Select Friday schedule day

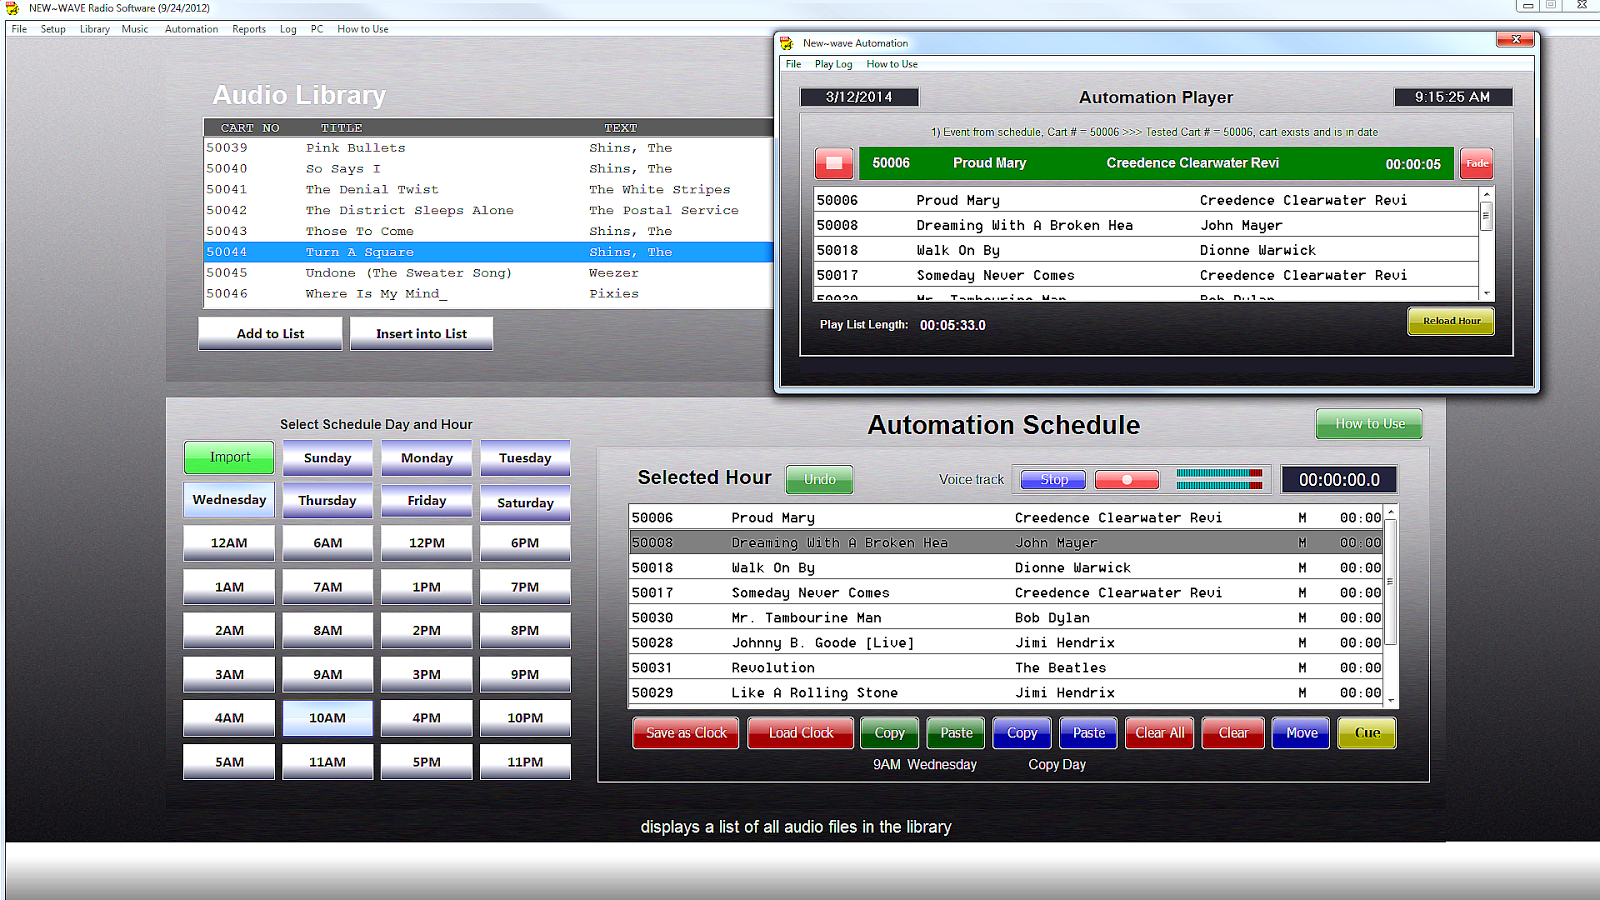(426, 501)
